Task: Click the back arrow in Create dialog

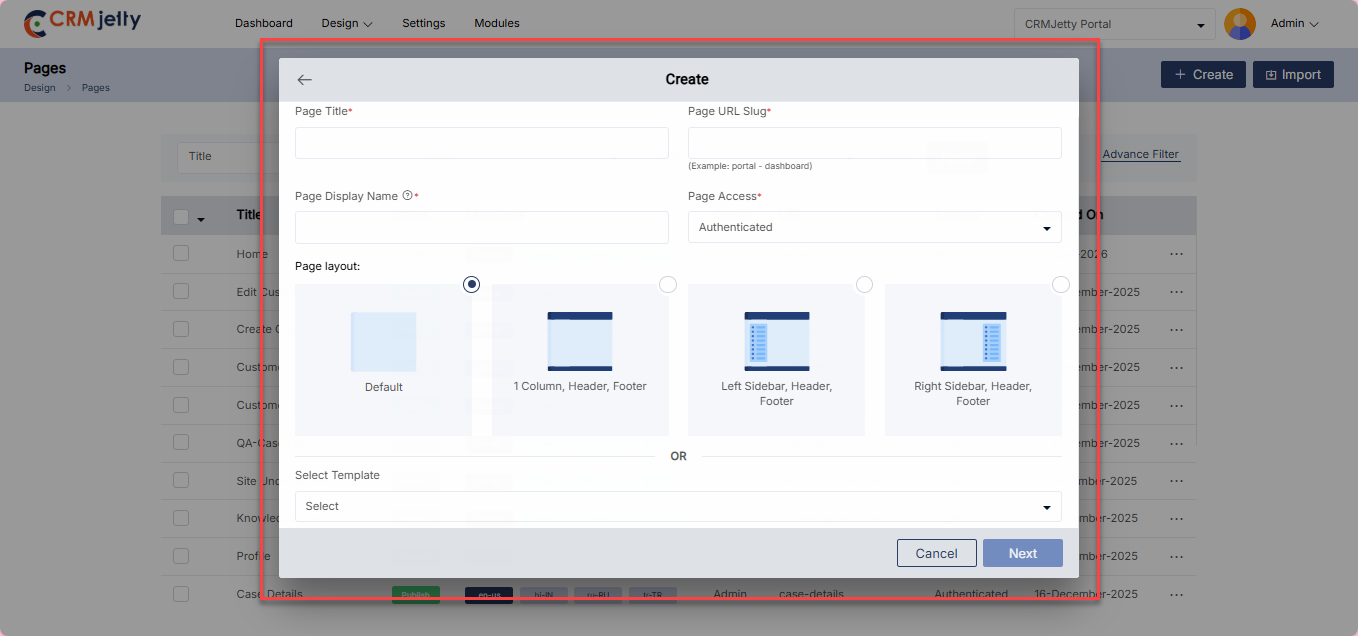Action: (305, 80)
